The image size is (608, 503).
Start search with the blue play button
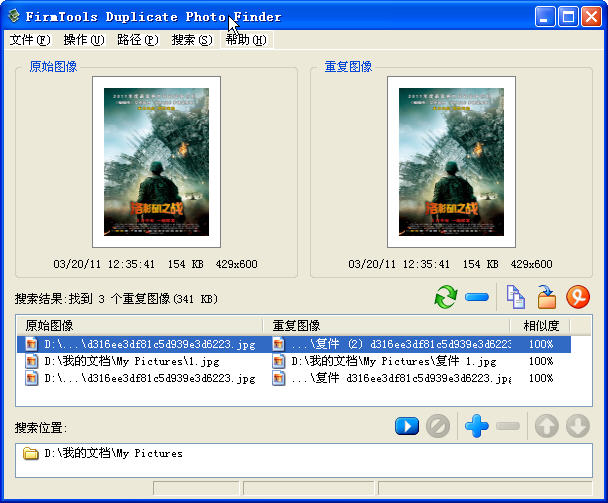[x=406, y=427]
